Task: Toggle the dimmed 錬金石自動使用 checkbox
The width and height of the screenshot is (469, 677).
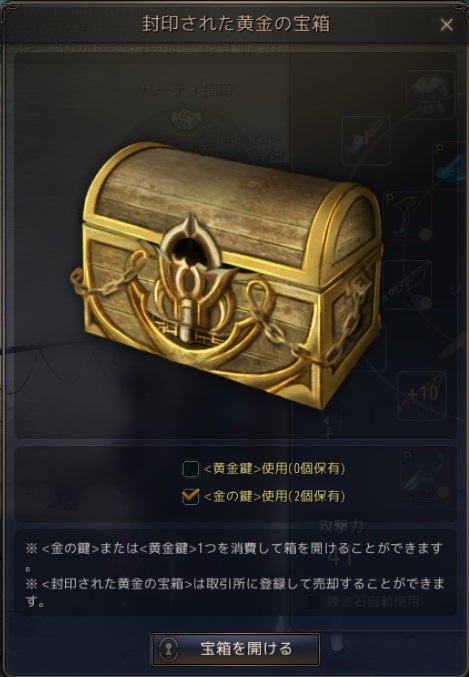Action: coord(314,602)
